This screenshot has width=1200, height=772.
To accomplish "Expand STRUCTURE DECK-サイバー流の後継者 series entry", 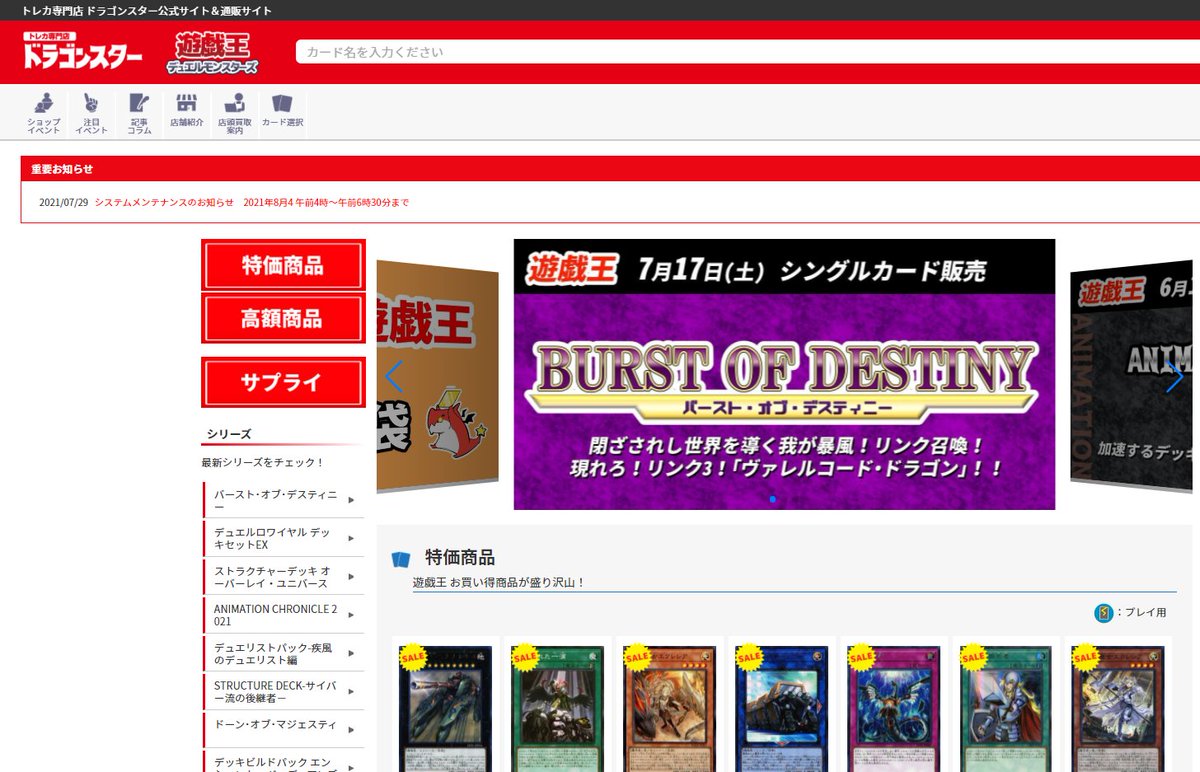I will coord(284,691).
